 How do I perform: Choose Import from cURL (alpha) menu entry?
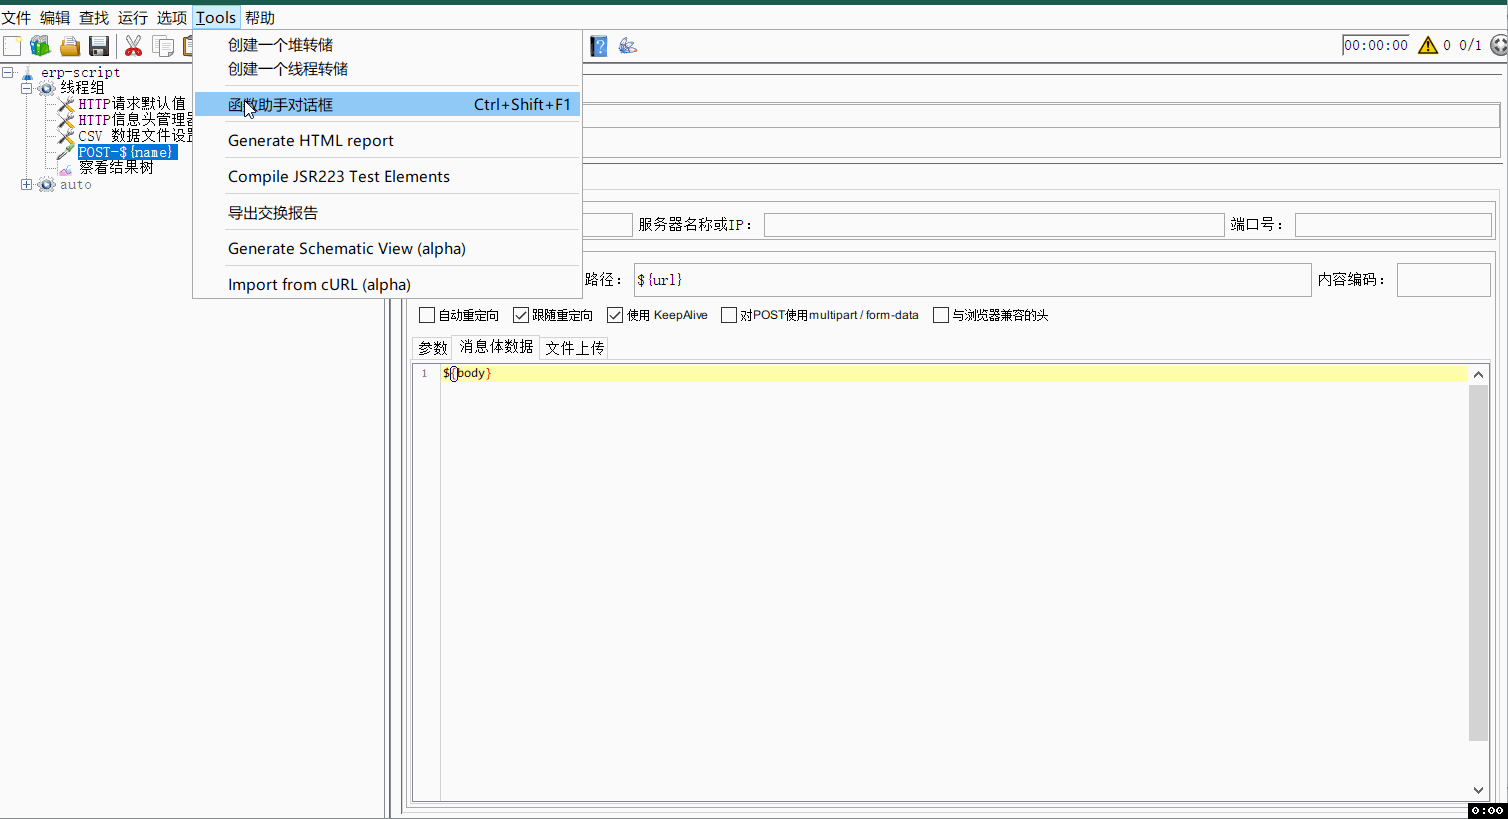[318, 284]
